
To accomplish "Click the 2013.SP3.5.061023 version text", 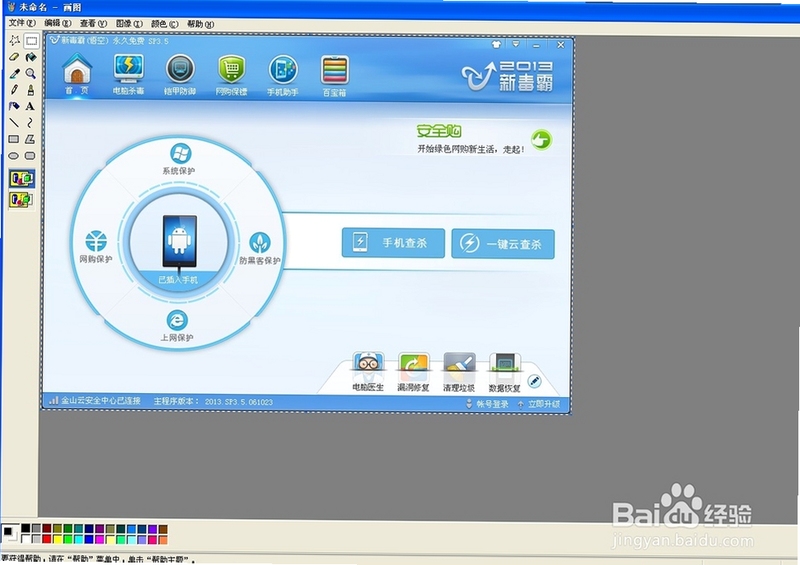I will (x=239, y=402).
